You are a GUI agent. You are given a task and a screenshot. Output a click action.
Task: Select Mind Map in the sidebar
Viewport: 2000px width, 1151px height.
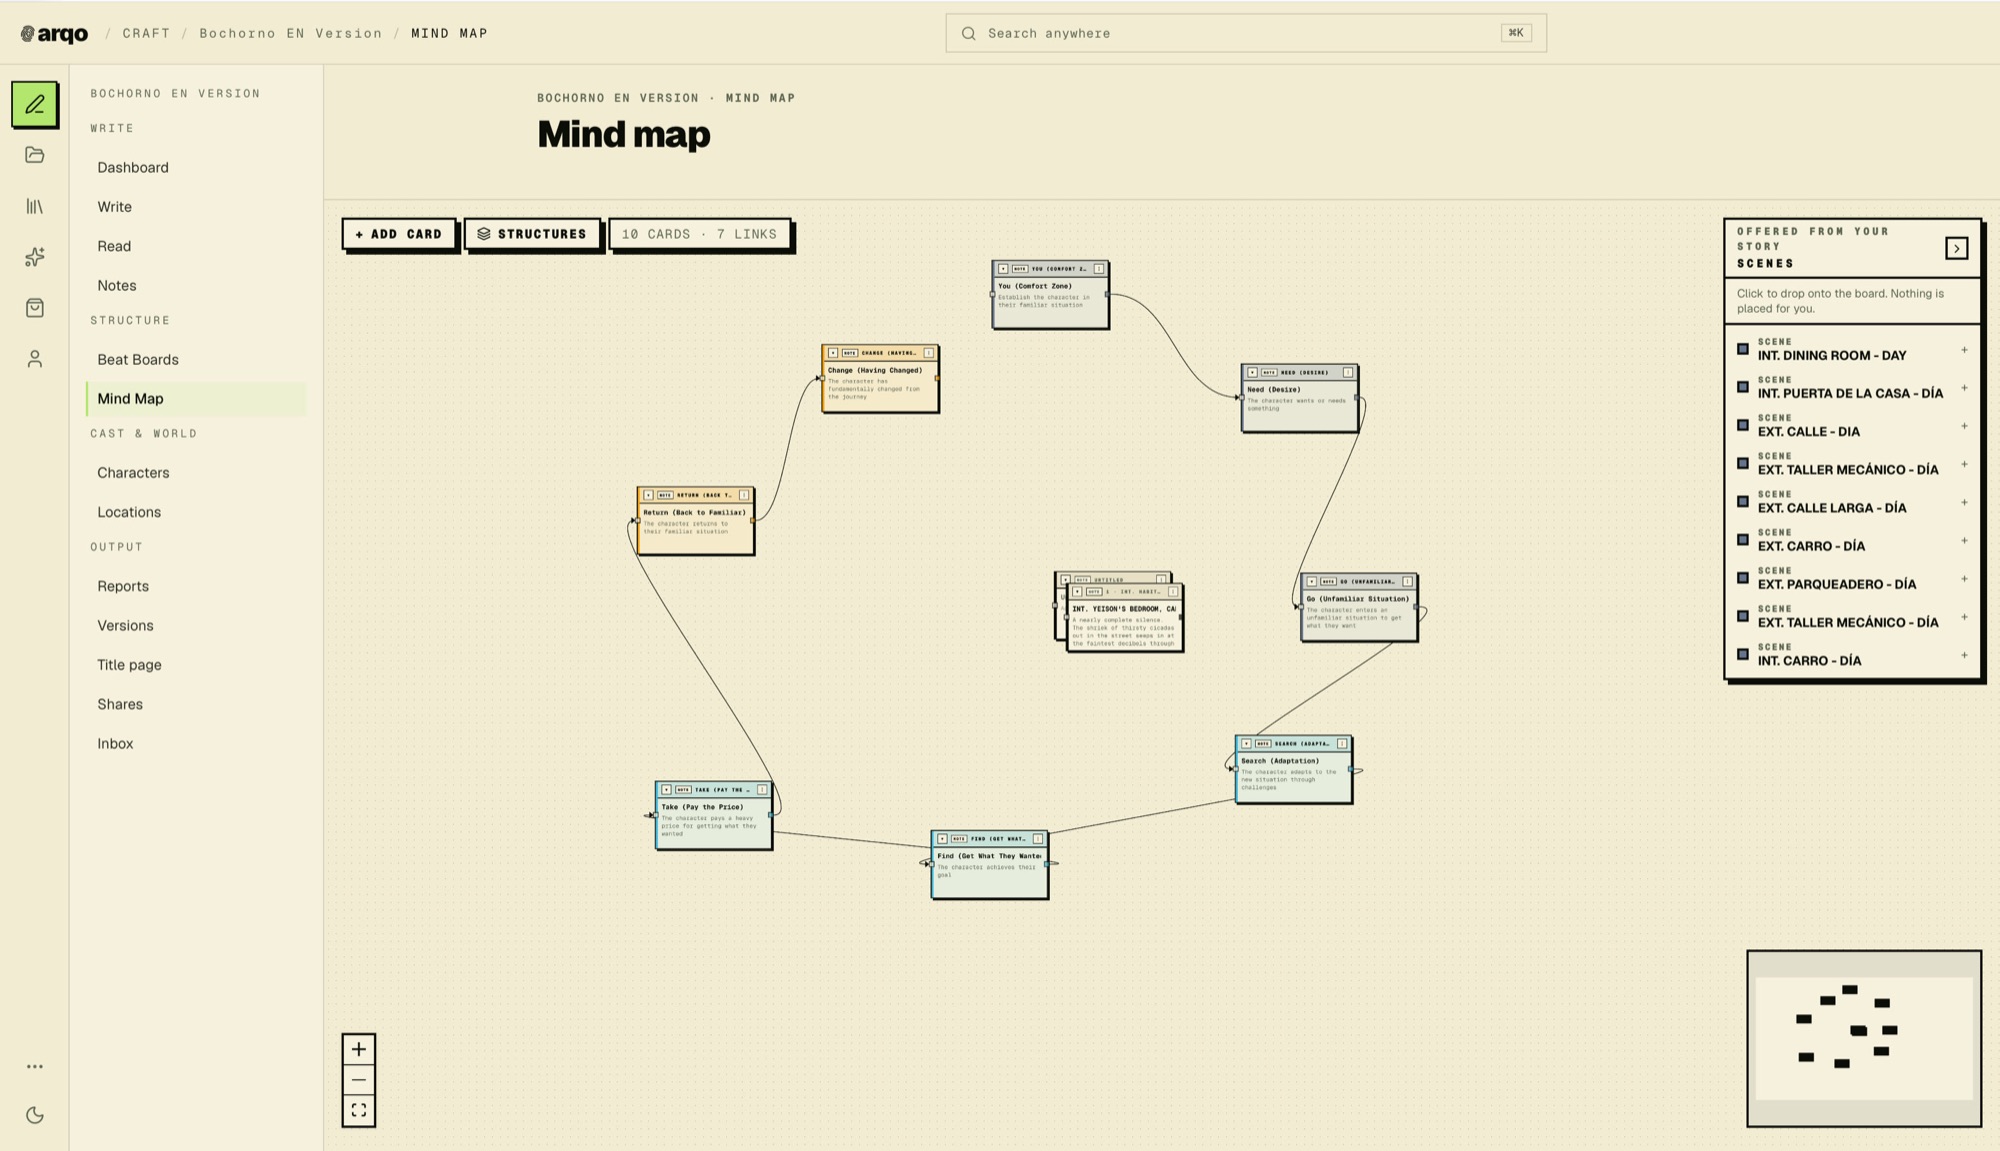click(196, 398)
